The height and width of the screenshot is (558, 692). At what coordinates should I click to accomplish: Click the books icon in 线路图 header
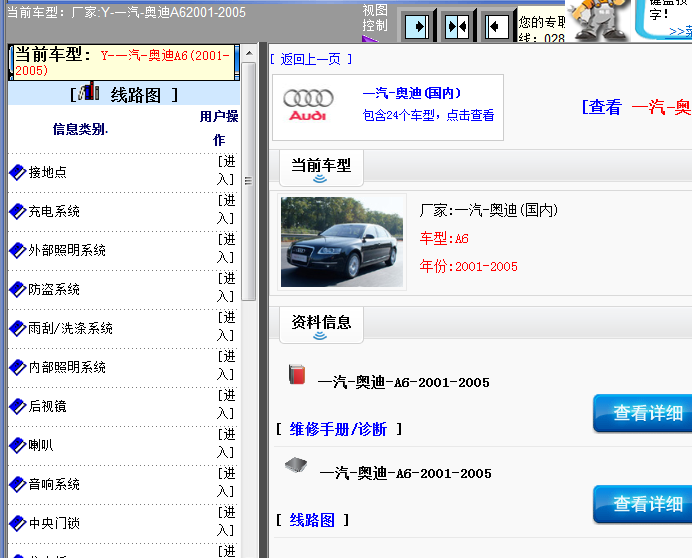(89, 91)
